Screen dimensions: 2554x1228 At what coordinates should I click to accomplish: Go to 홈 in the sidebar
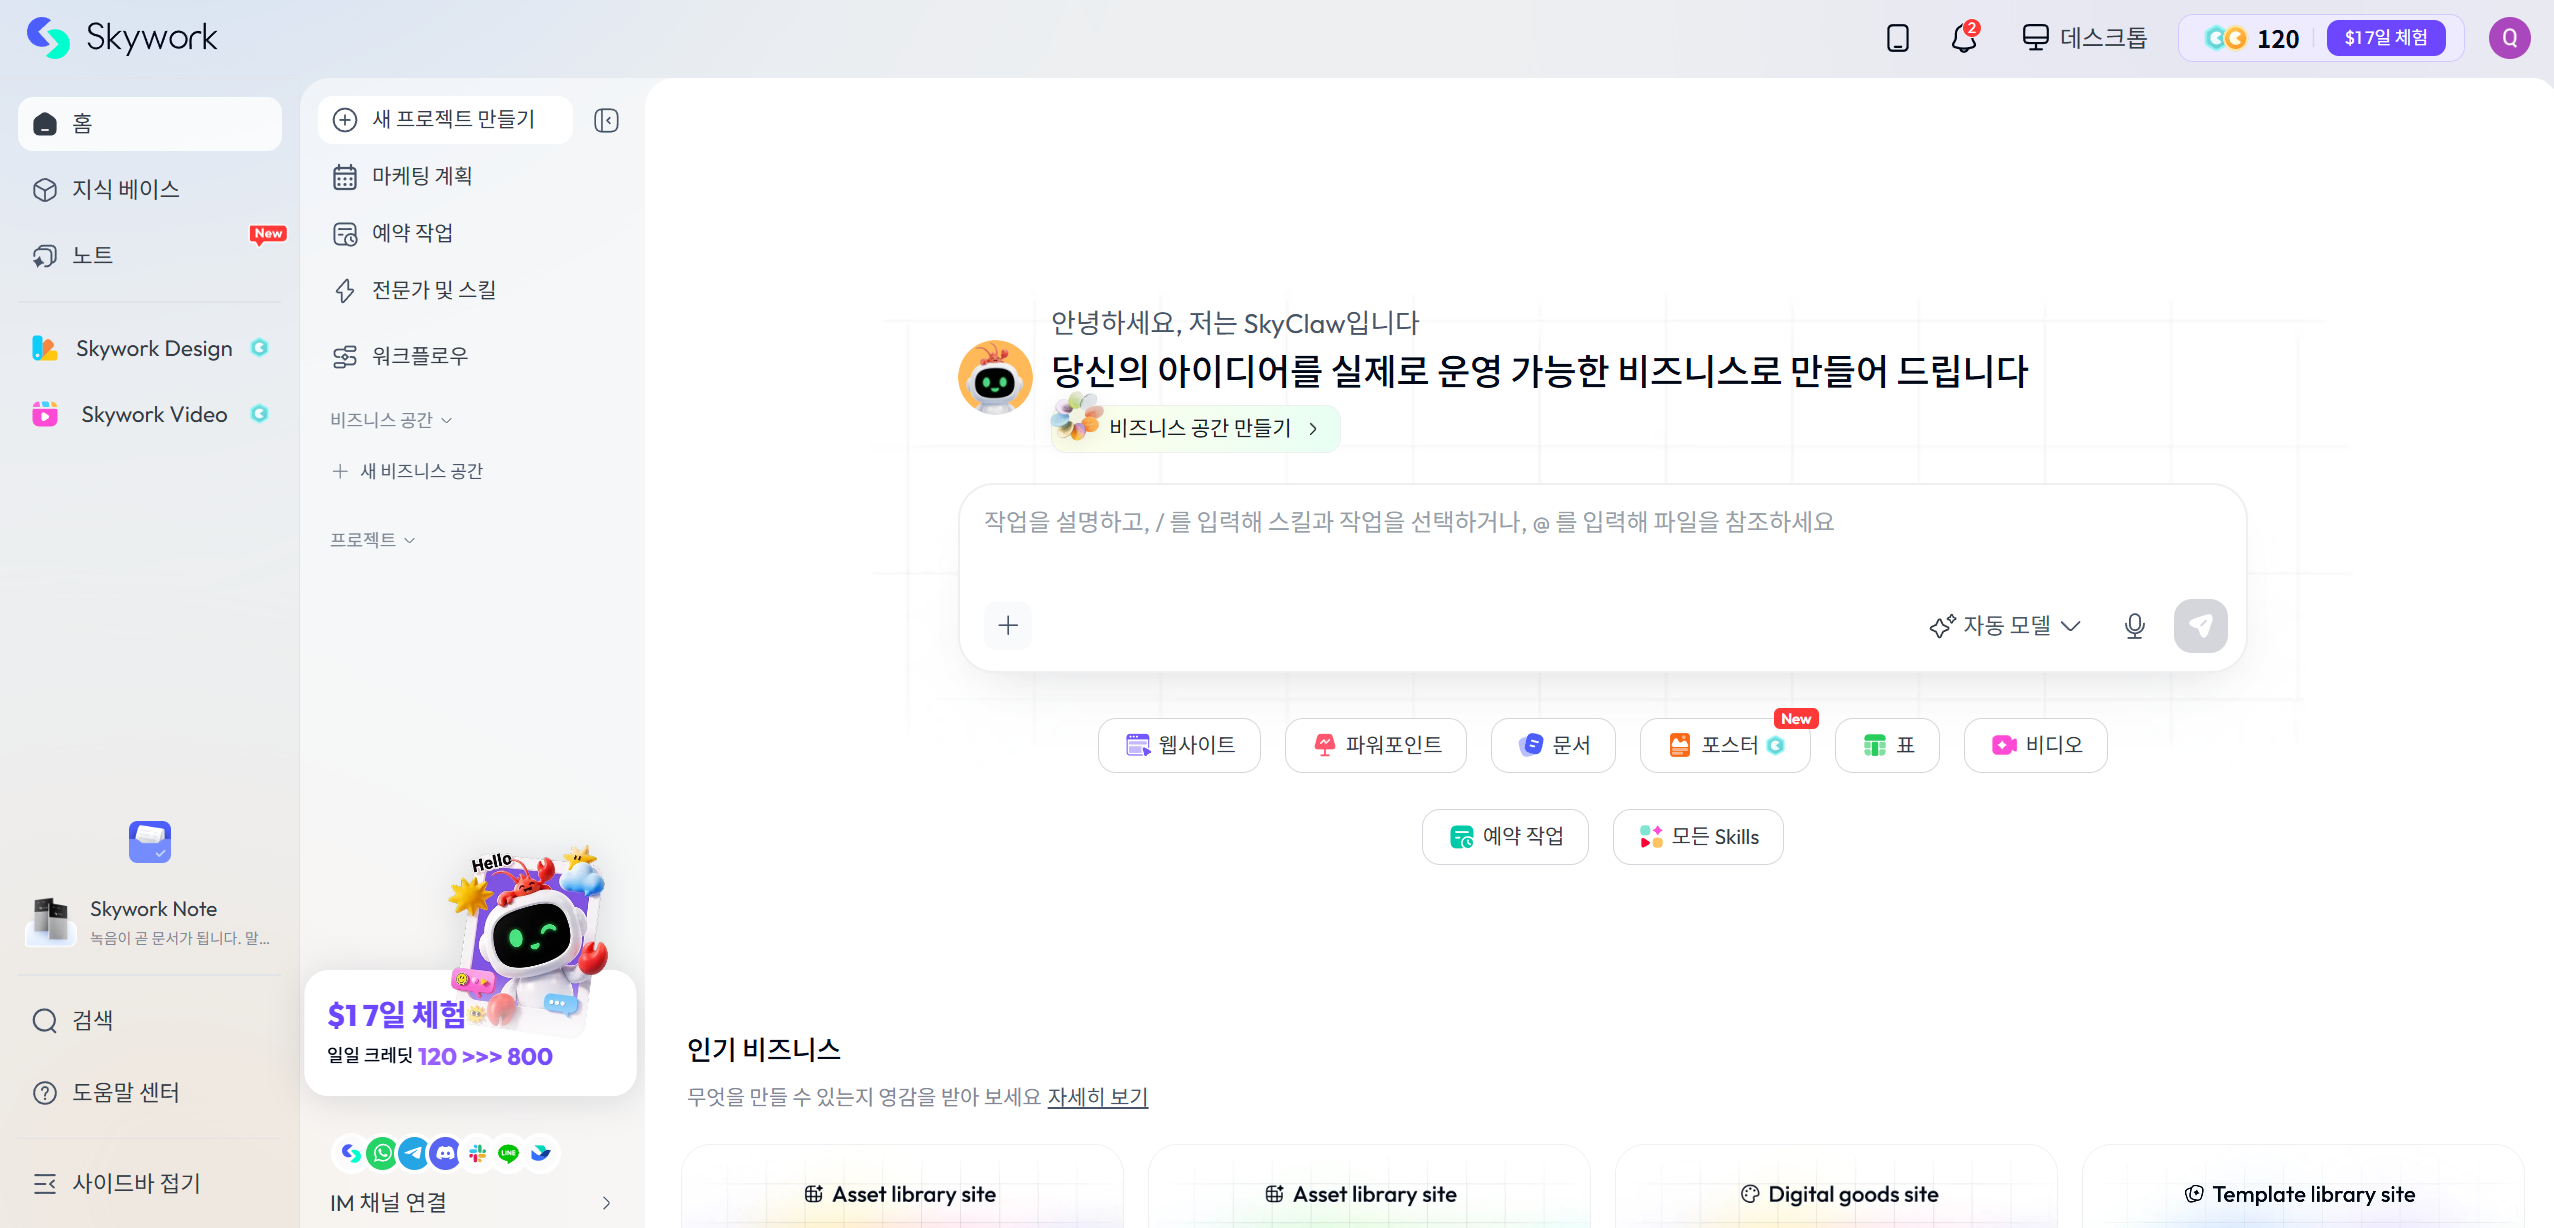point(150,124)
